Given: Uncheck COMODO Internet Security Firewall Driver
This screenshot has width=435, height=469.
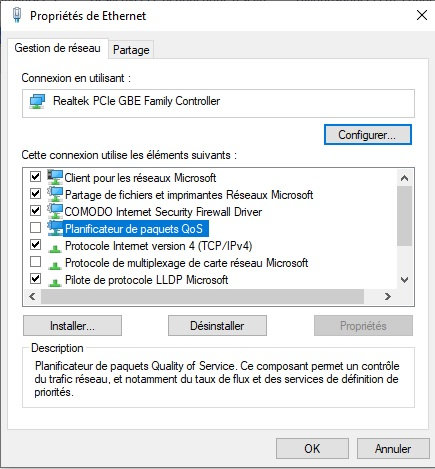Looking at the screenshot, I should 35,211.
